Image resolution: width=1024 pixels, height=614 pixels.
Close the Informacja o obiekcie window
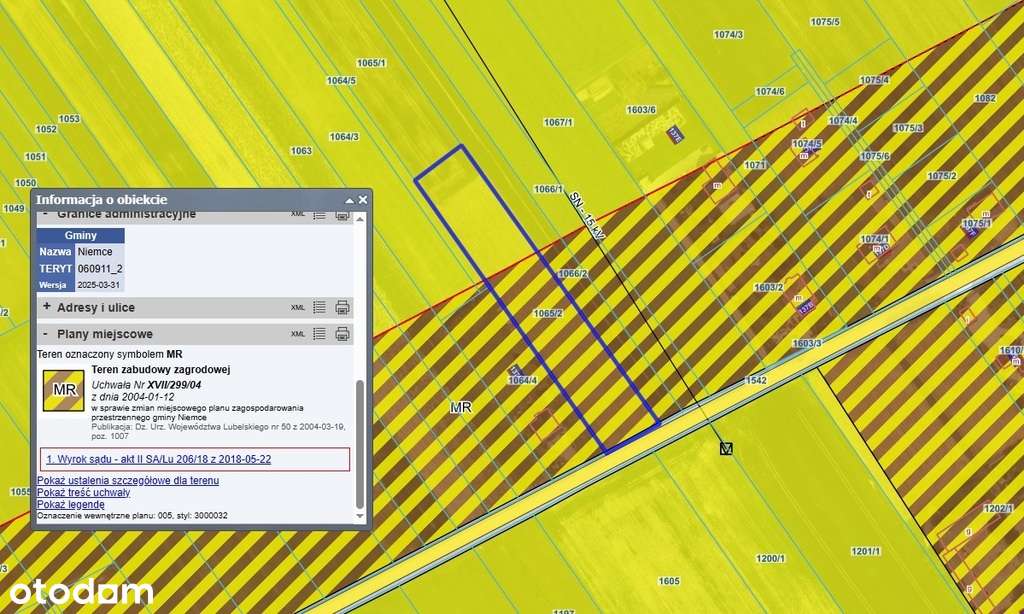click(x=363, y=200)
